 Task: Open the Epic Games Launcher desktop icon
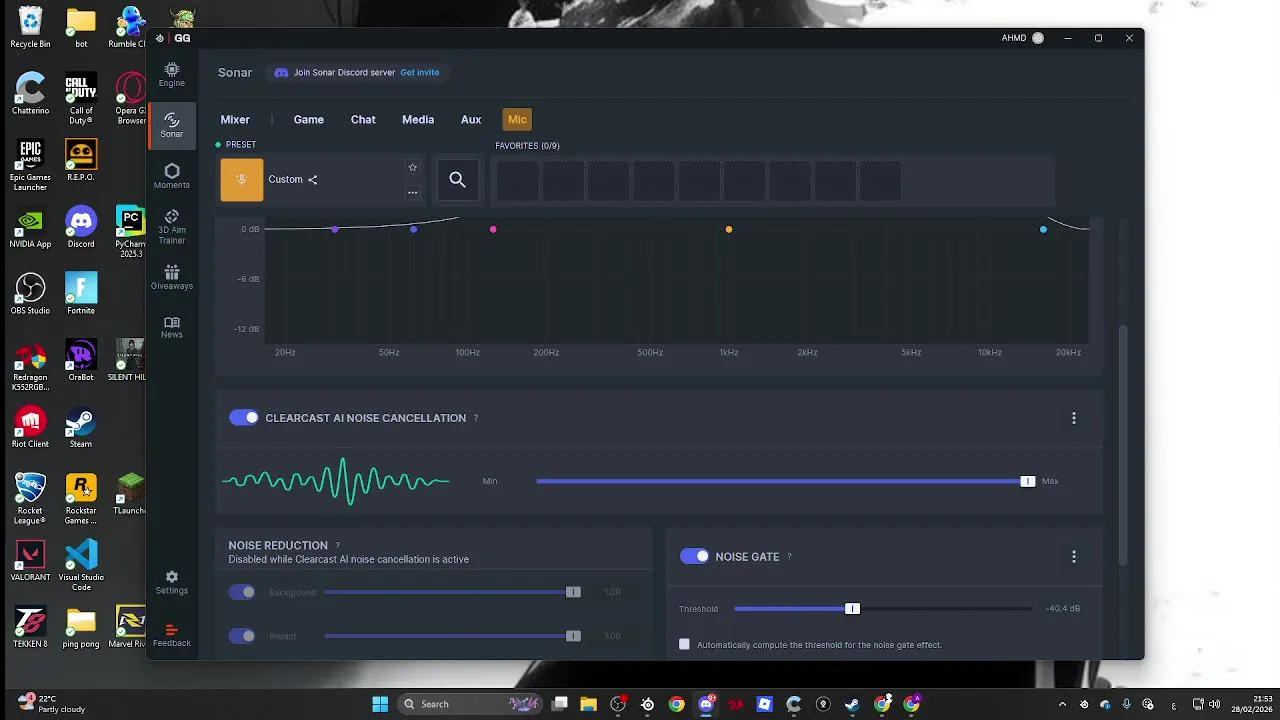pos(30,165)
